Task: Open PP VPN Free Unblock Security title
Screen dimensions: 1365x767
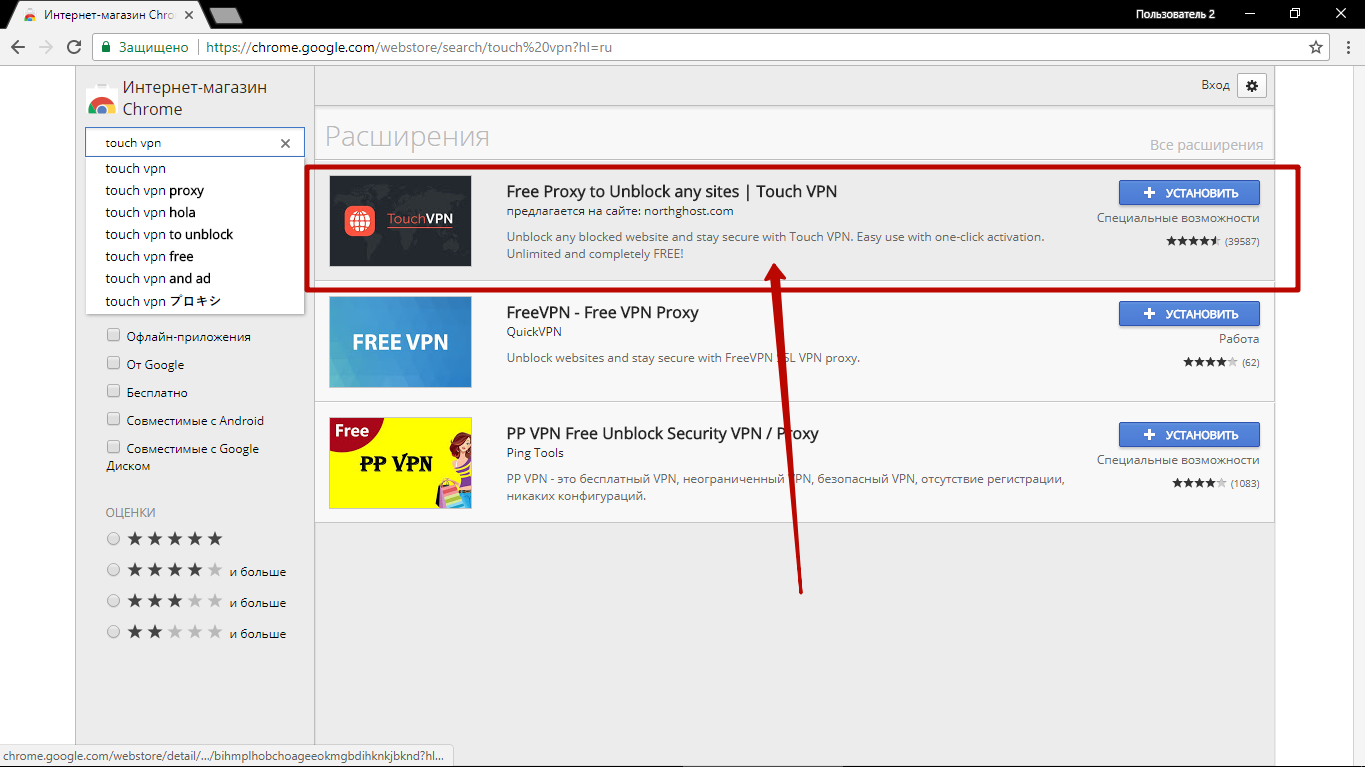Action: 663,433
